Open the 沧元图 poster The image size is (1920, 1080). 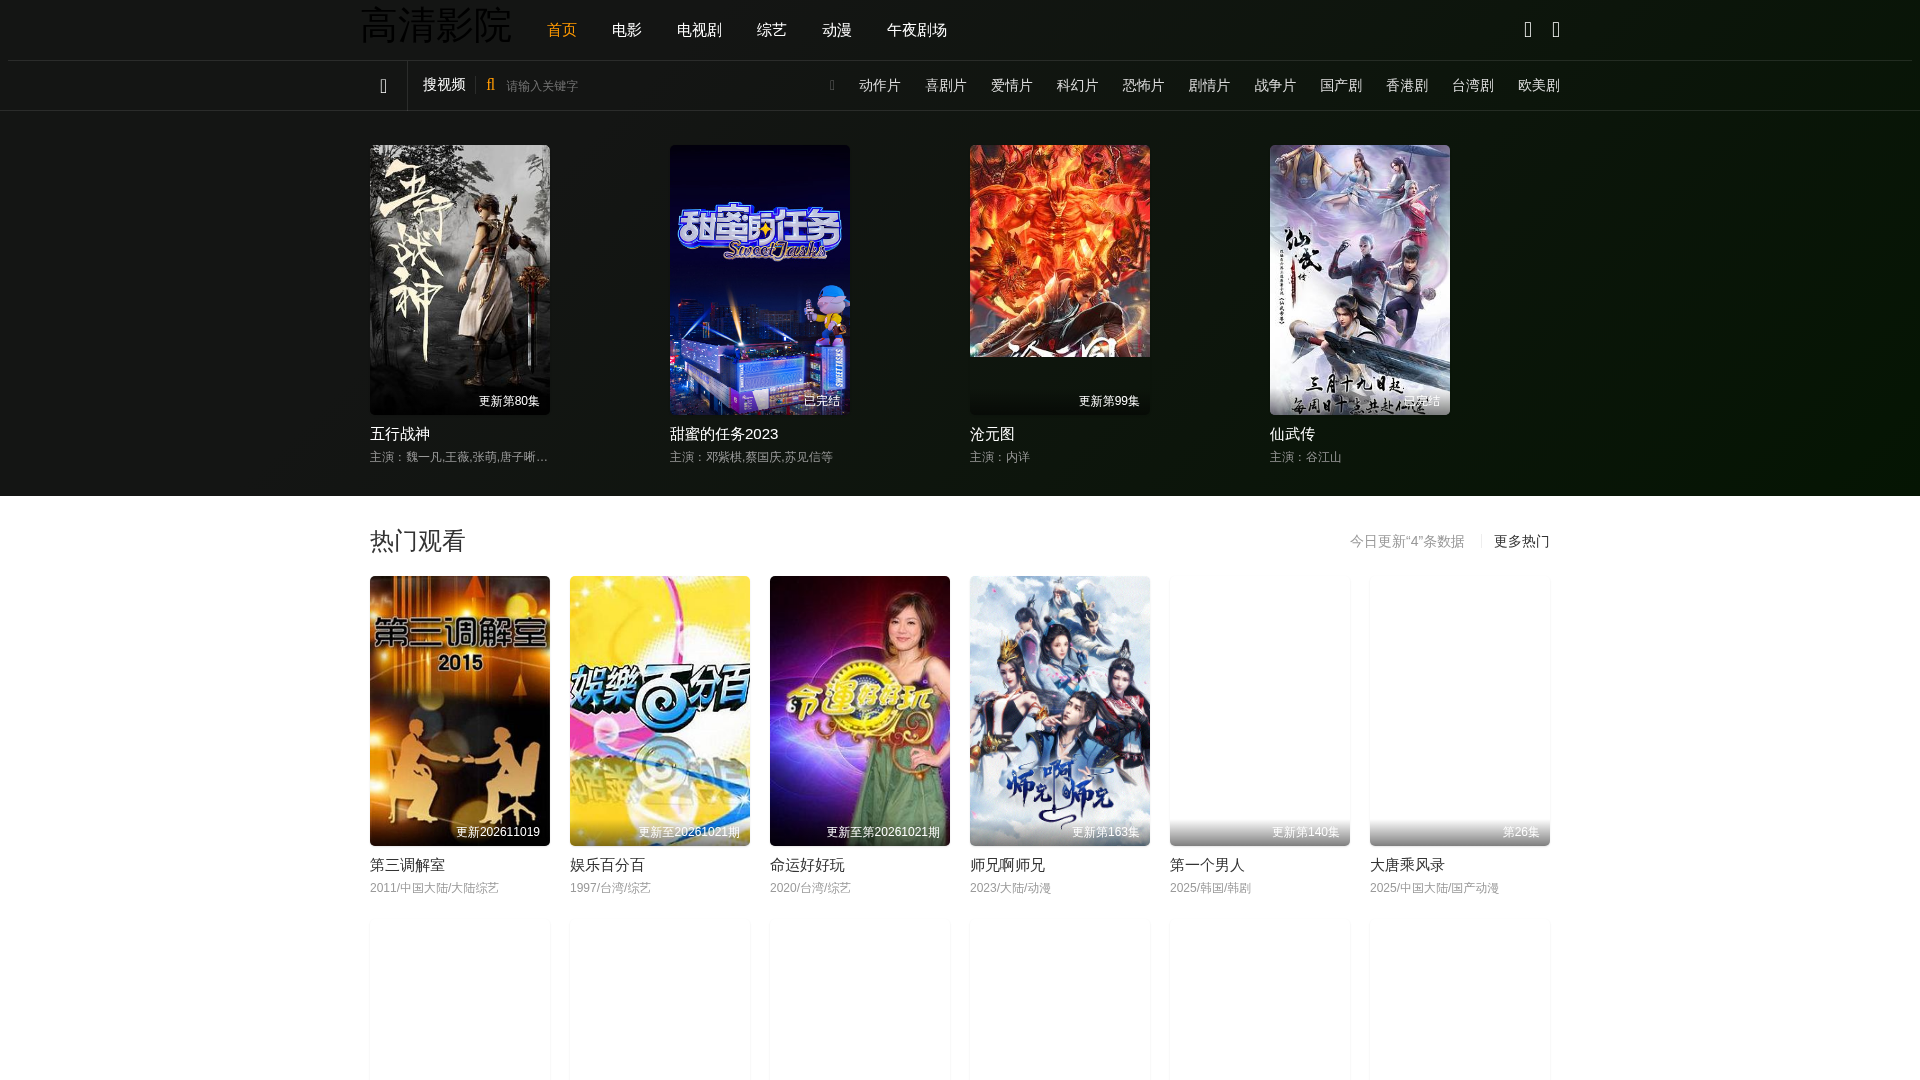(1060, 280)
